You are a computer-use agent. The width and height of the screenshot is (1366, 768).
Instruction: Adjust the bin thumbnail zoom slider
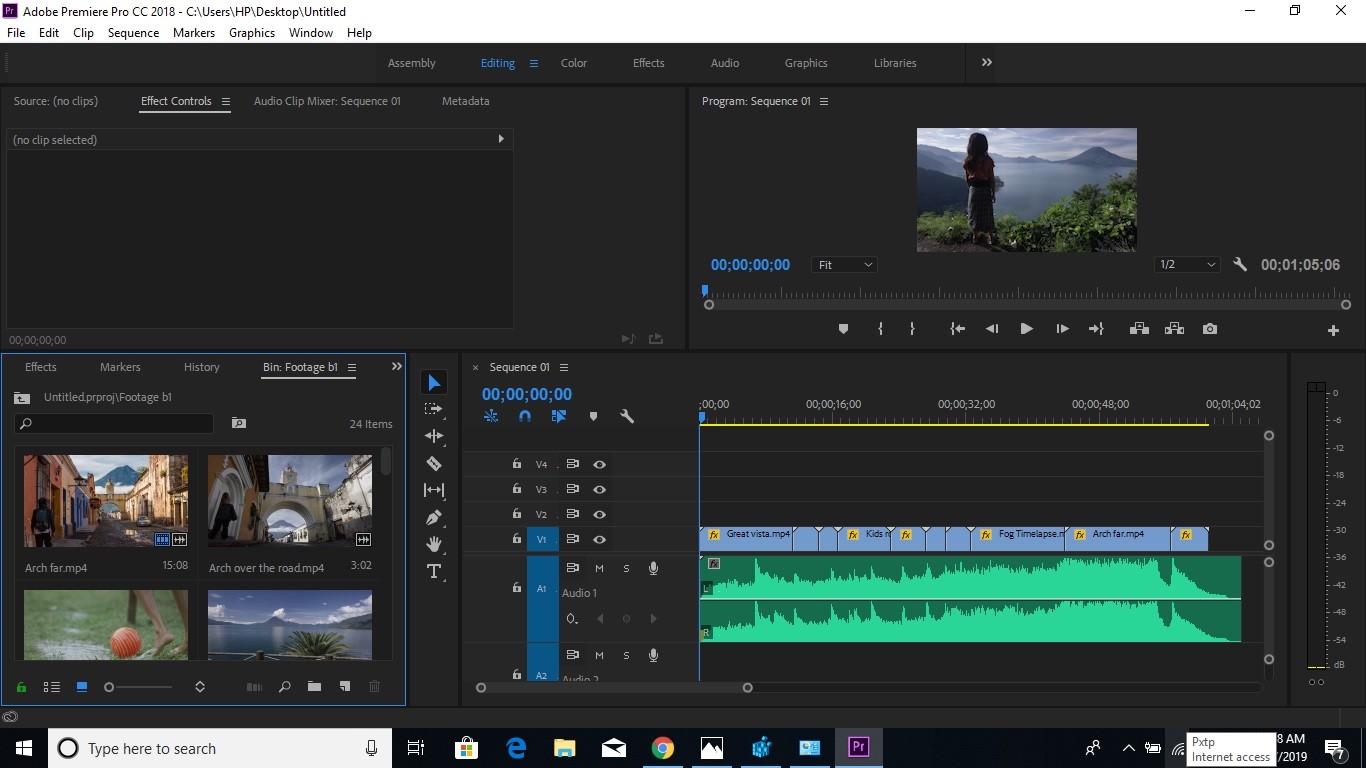139,687
